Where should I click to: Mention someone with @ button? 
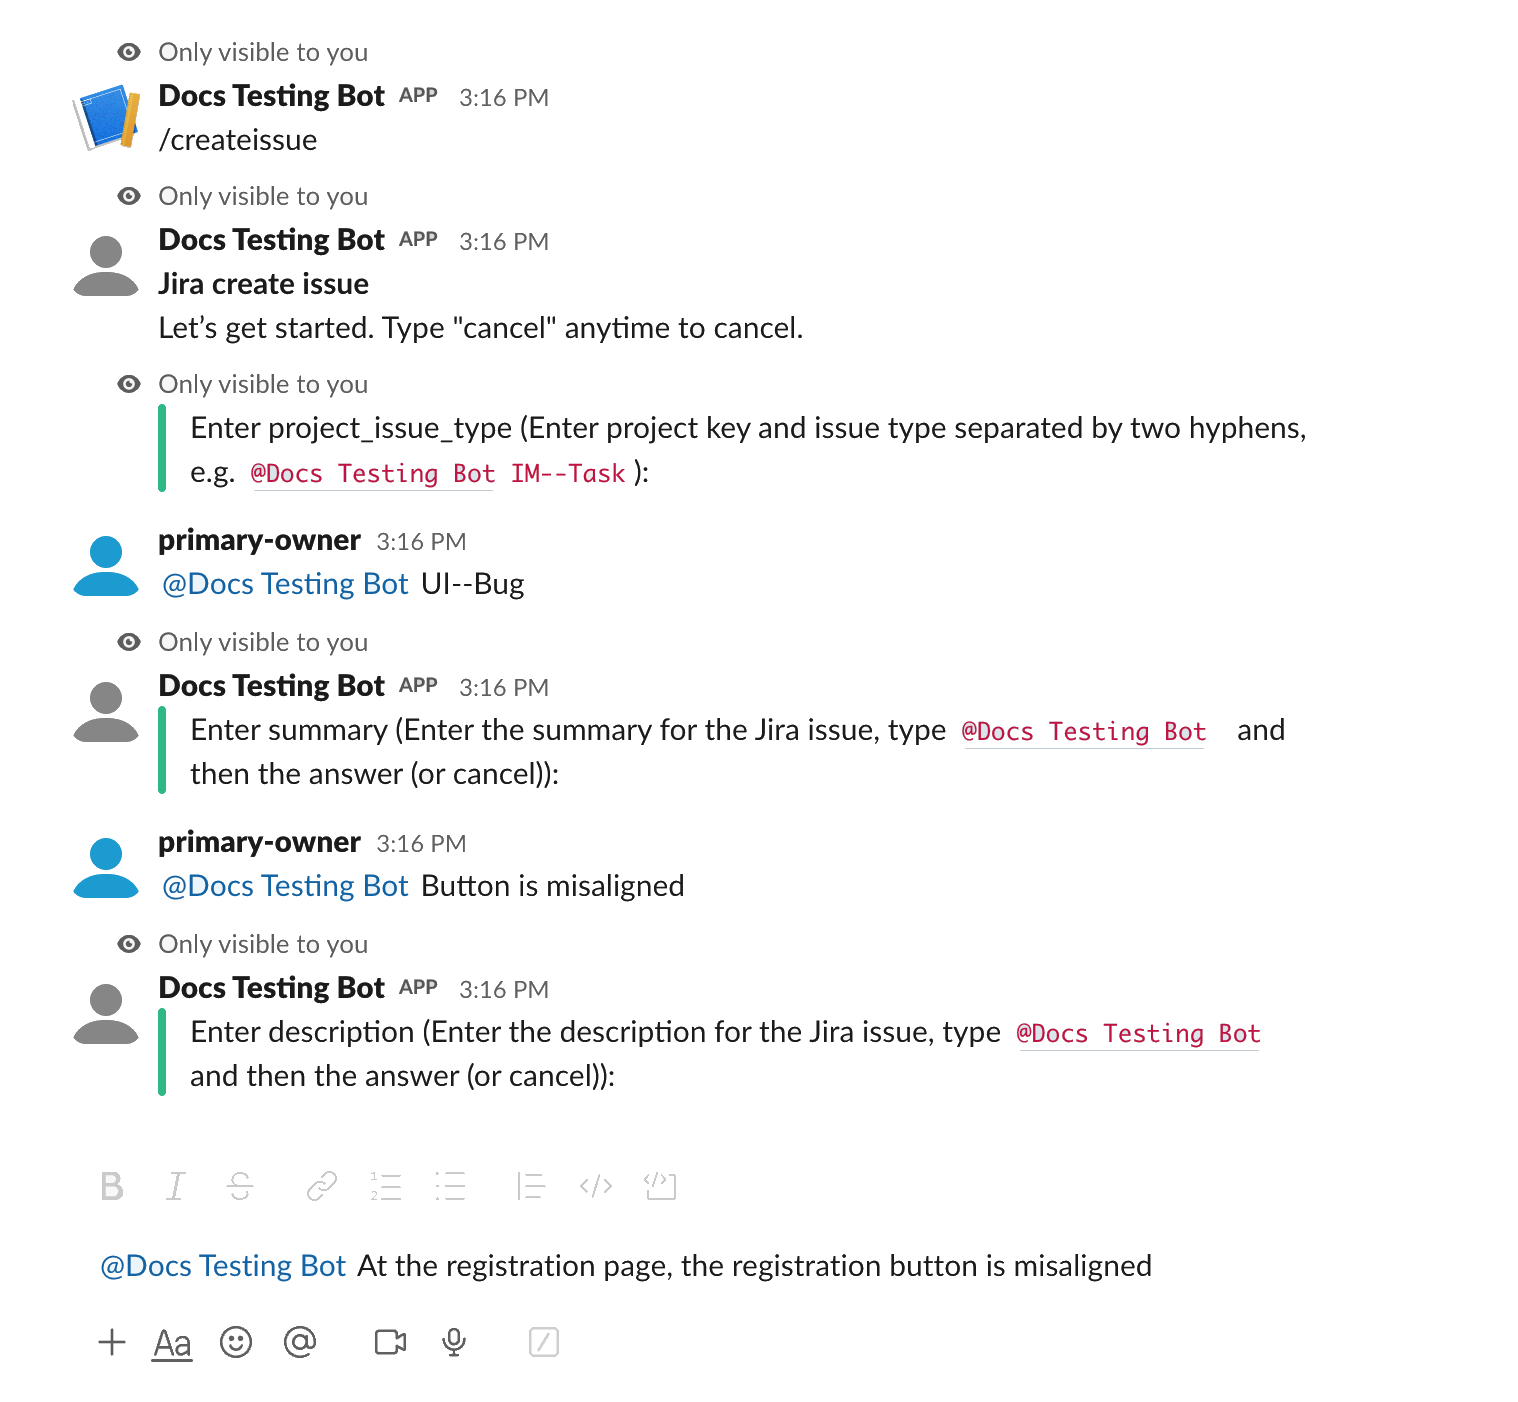click(300, 1342)
